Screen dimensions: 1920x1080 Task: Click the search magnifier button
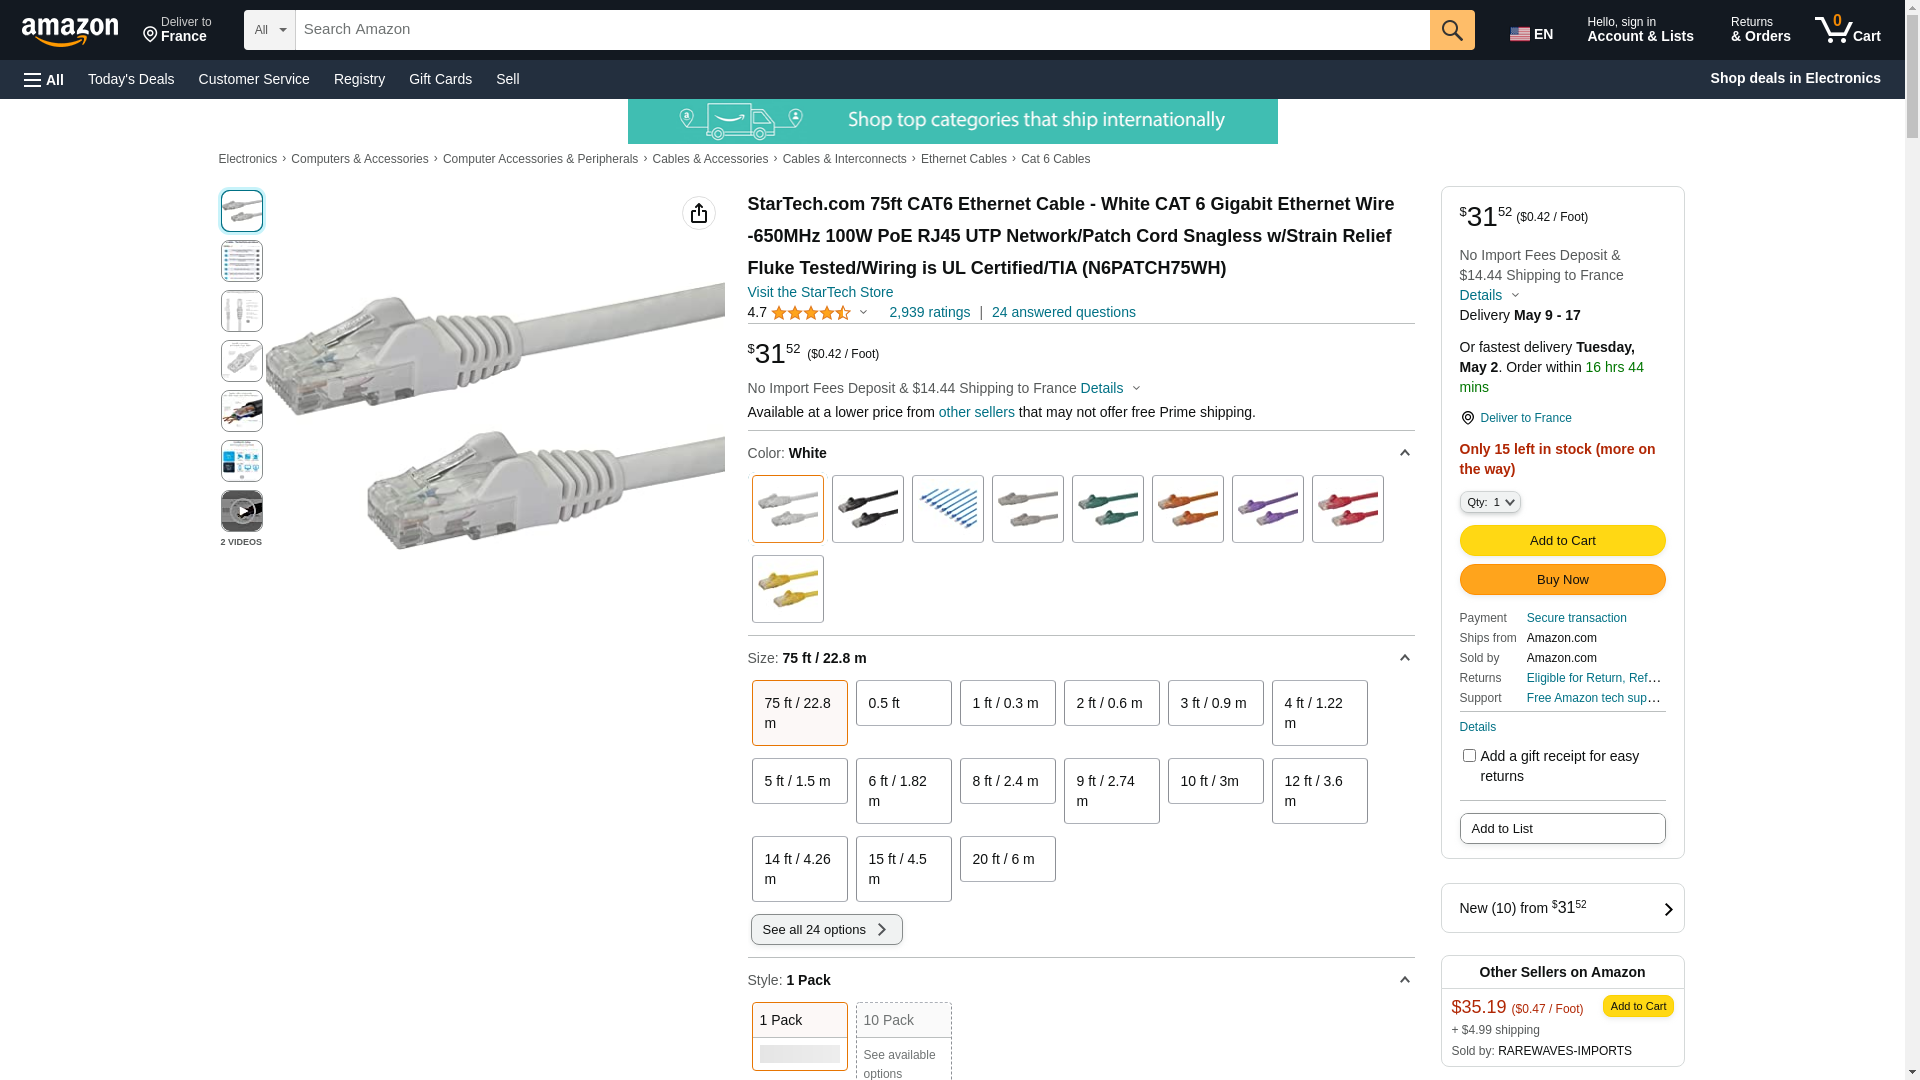pyautogui.click(x=1452, y=30)
